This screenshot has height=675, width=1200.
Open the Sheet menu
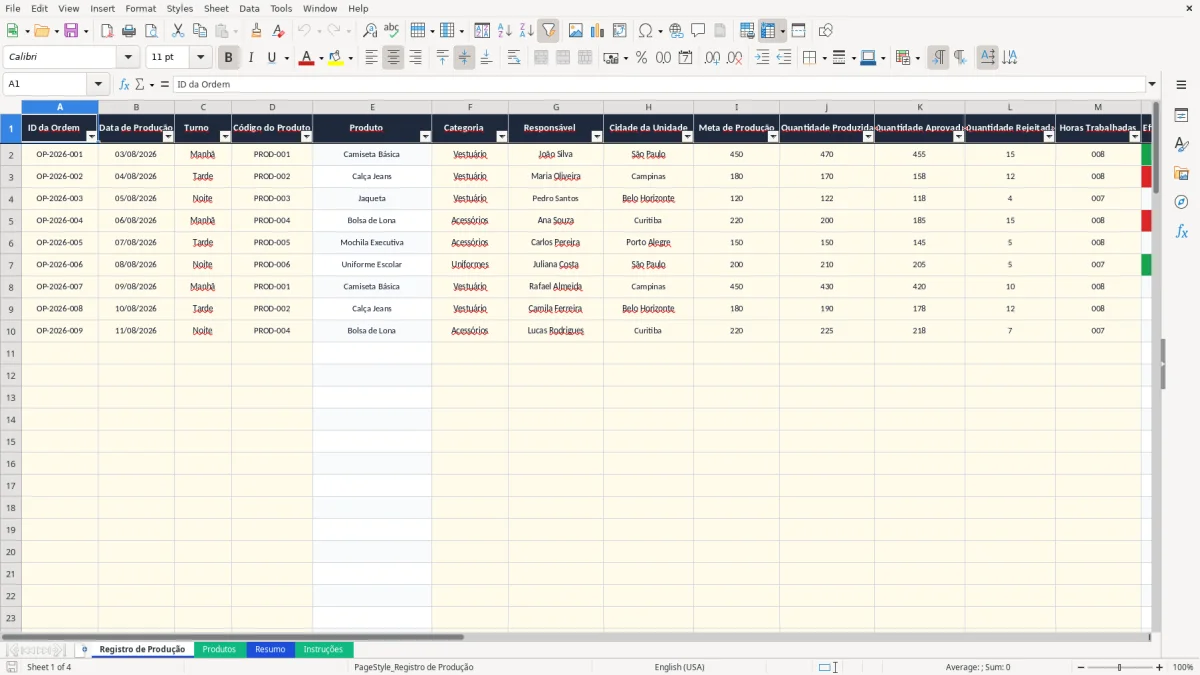217,8
